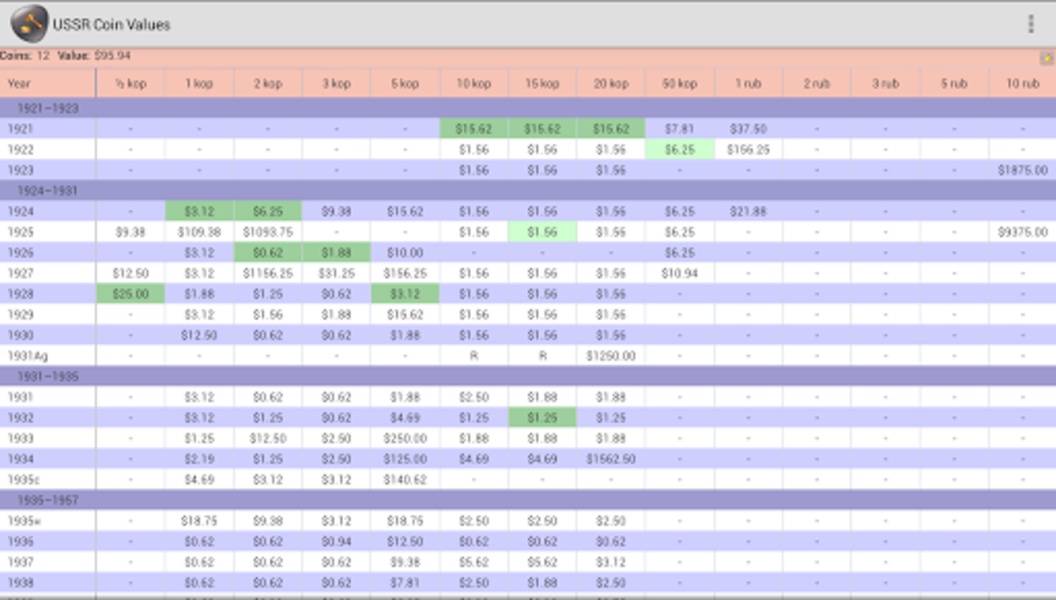Select the $9375.00 cell in 1925 row

pyautogui.click(x=1022, y=232)
